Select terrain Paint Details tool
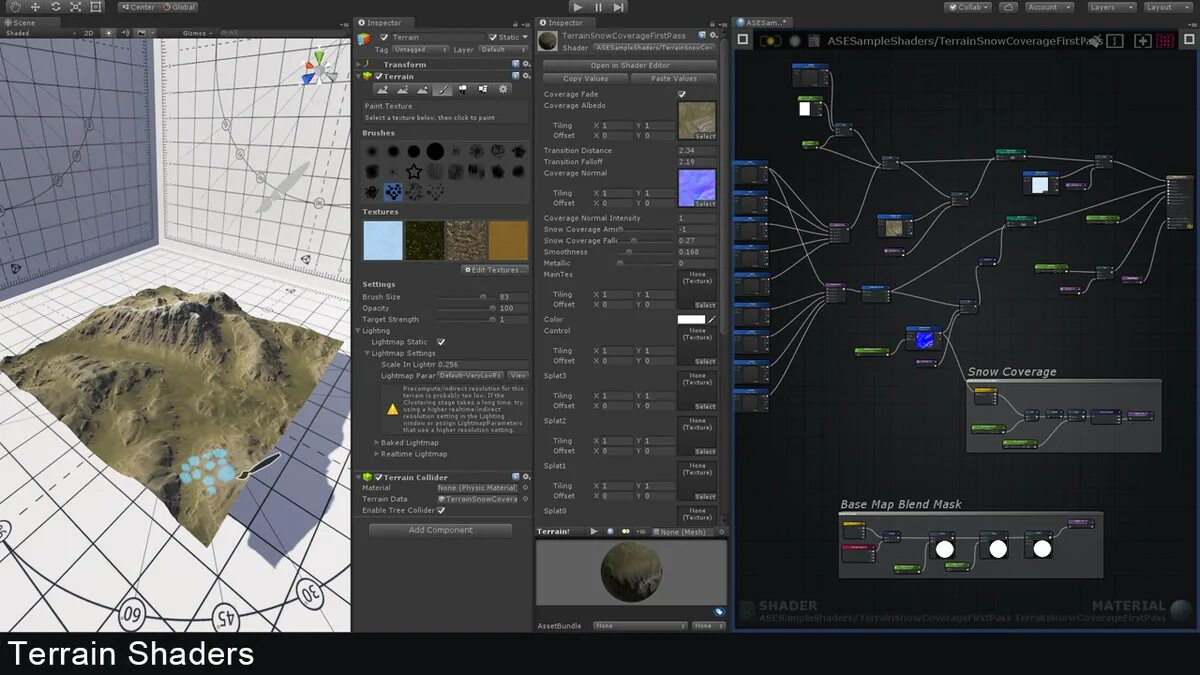This screenshot has height=675, width=1200. point(483,89)
